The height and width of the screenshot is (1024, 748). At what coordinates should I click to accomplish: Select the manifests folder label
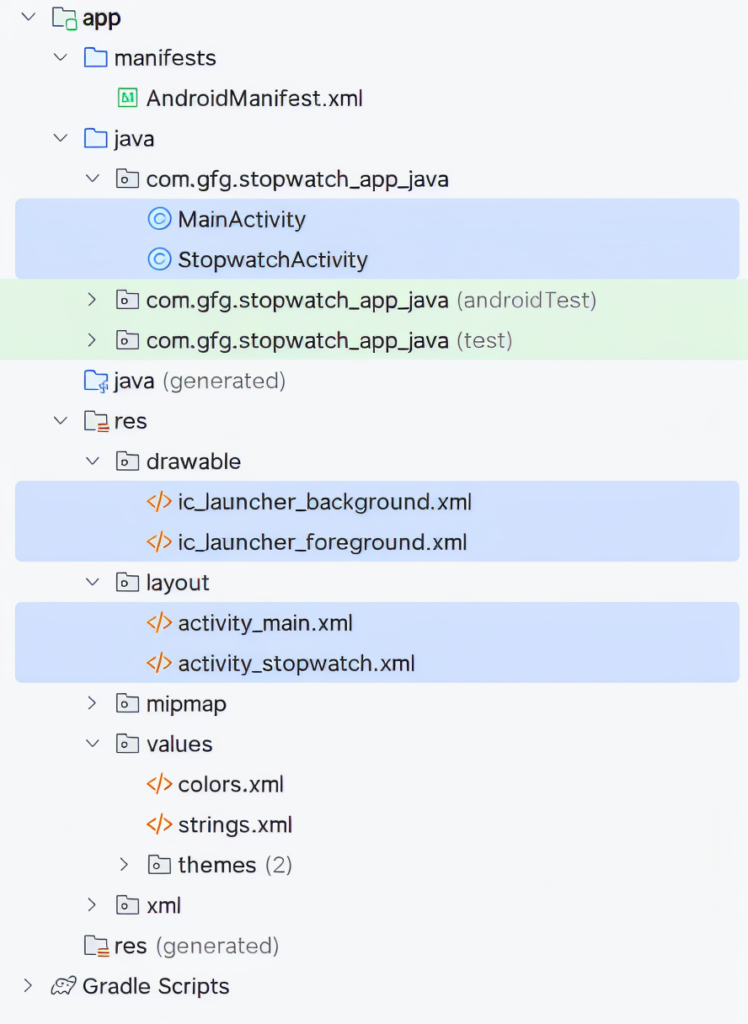coord(165,58)
